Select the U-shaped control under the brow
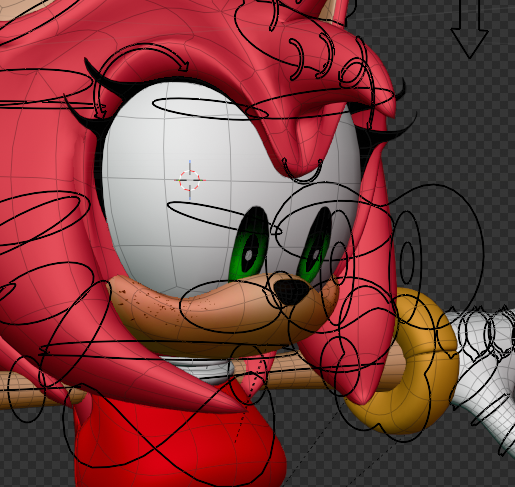This screenshot has height=487, width=515. coord(303,172)
